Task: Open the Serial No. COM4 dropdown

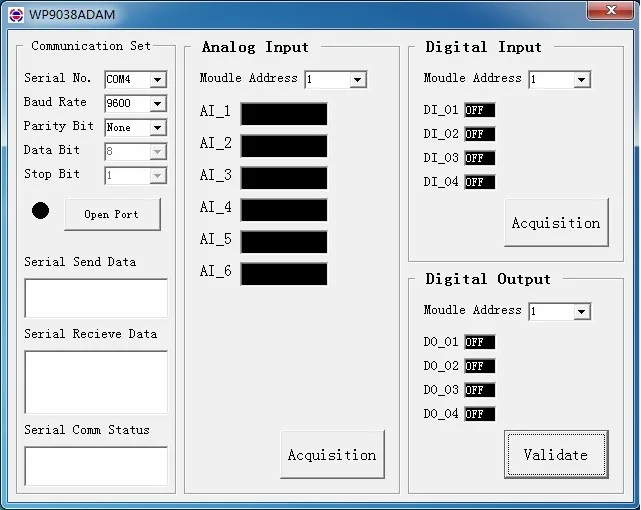Action: pos(157,79)
